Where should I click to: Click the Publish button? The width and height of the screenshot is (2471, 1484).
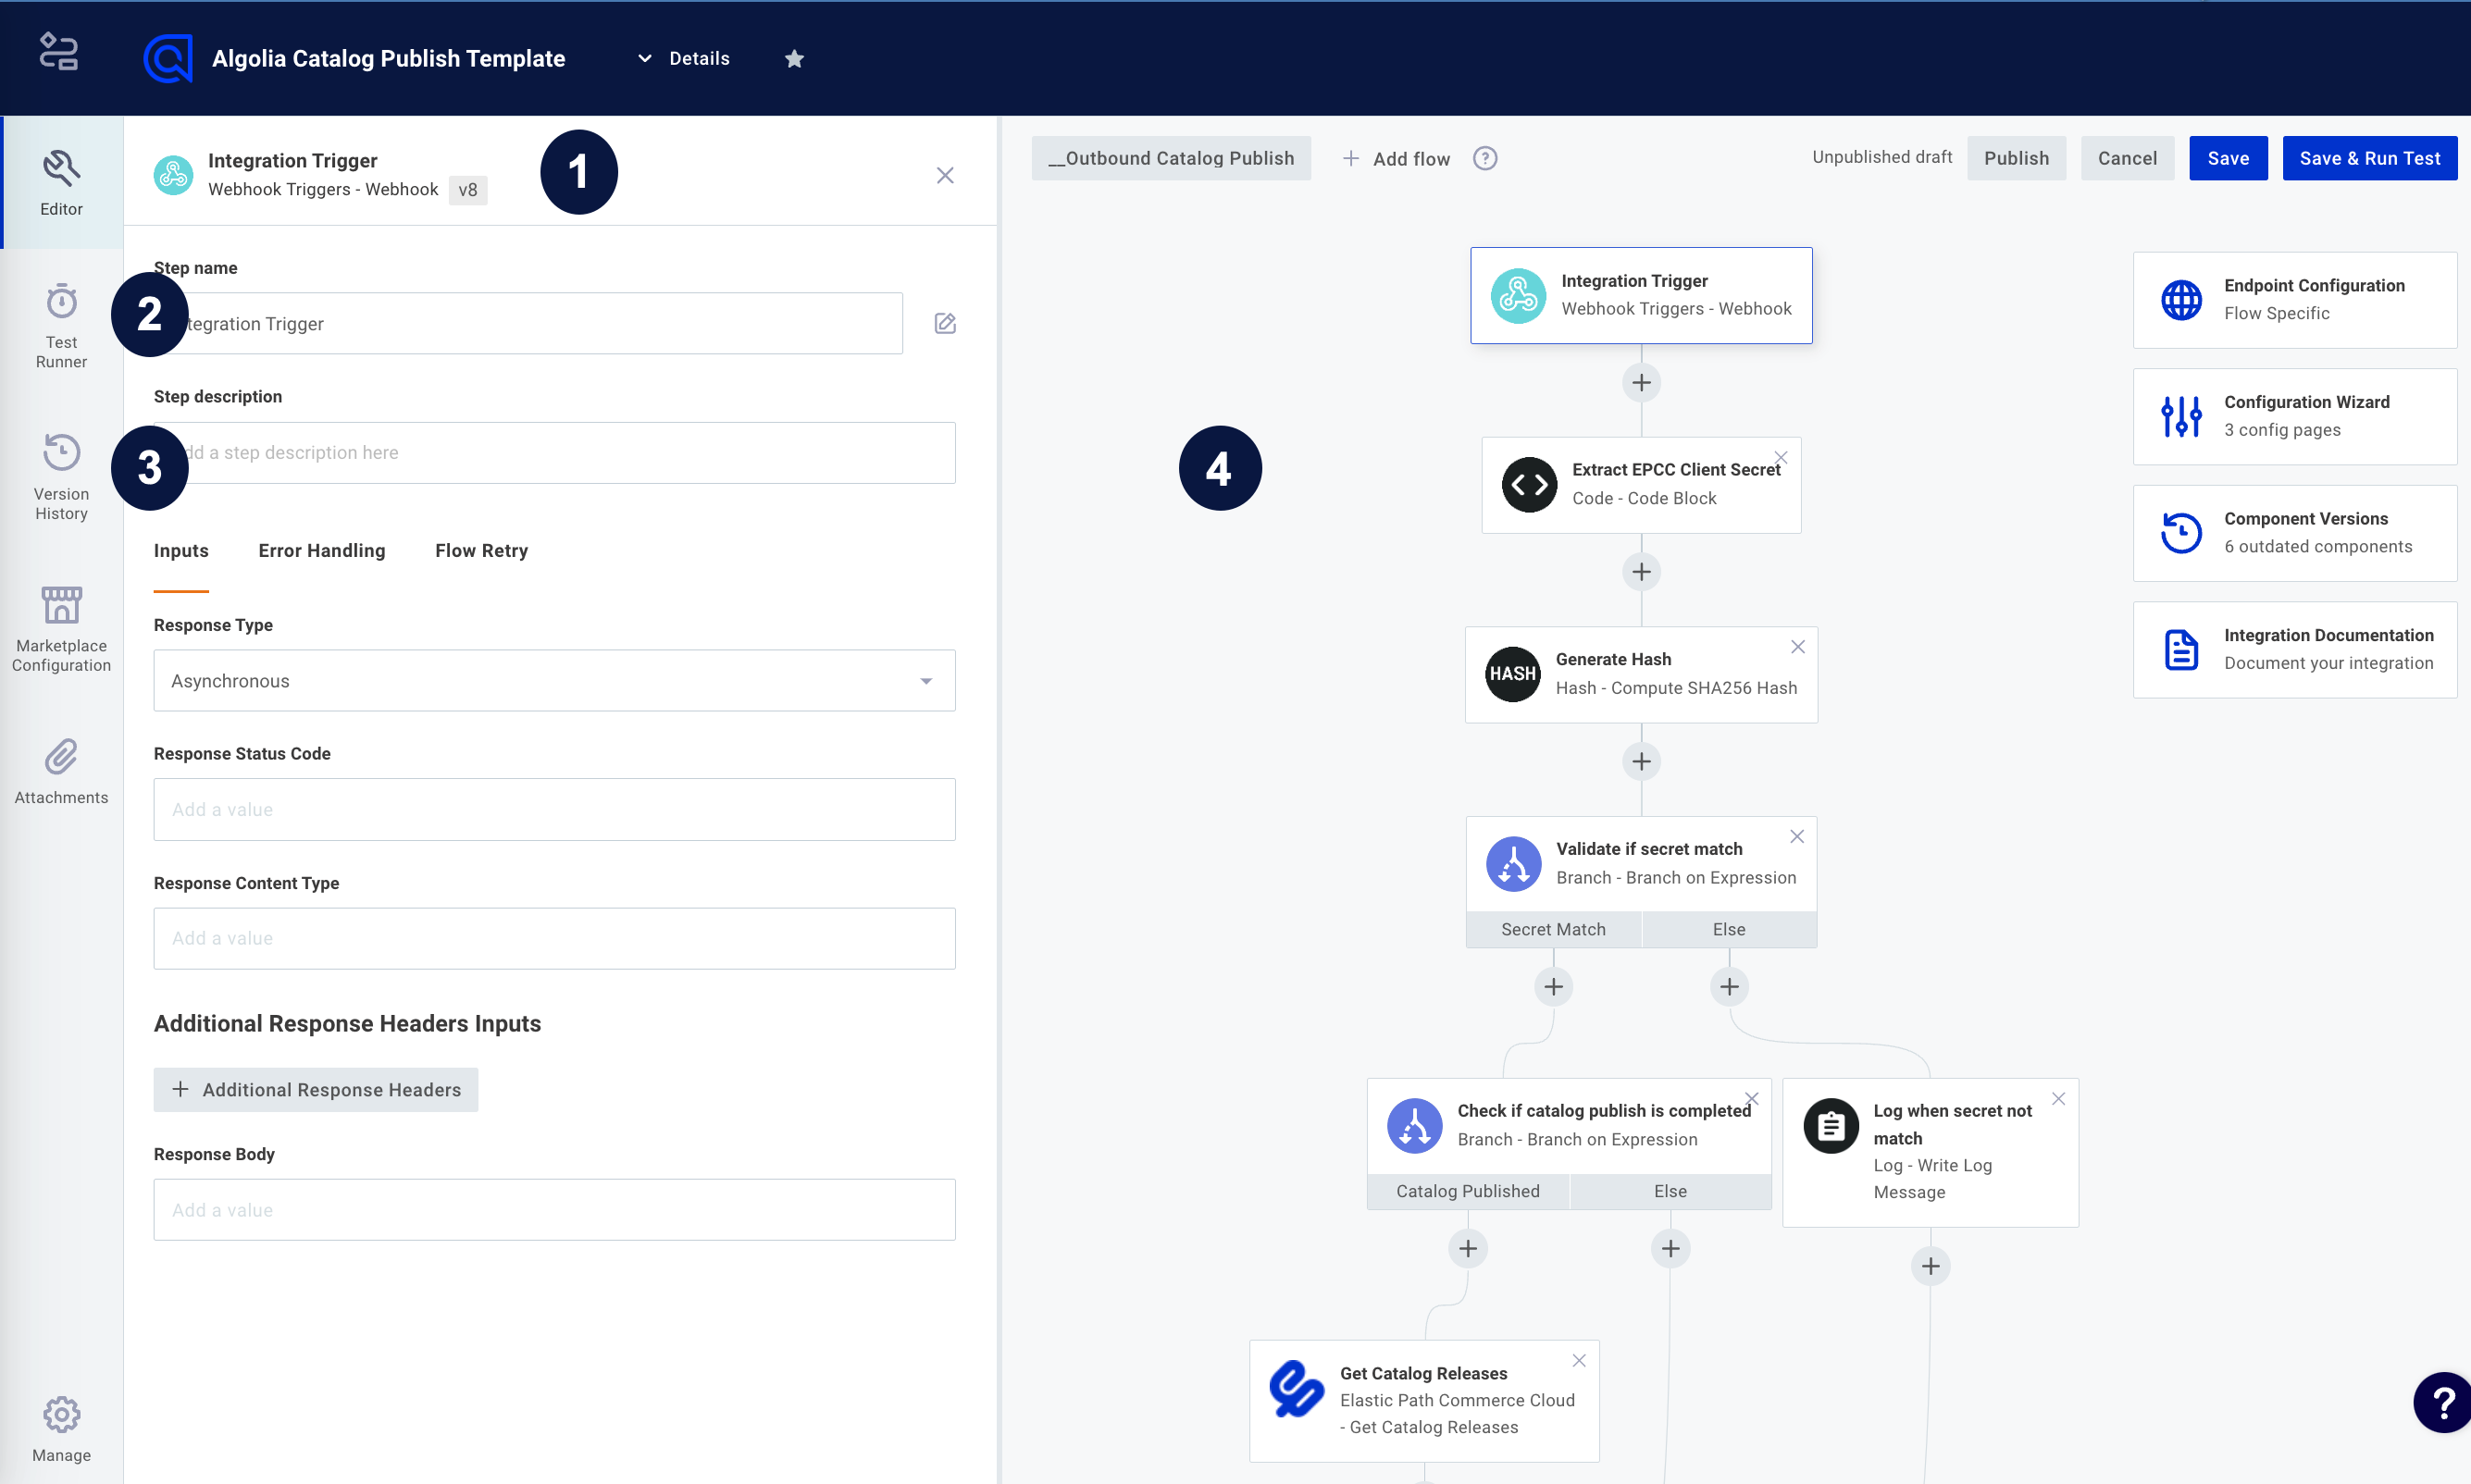coord(2016,158)
